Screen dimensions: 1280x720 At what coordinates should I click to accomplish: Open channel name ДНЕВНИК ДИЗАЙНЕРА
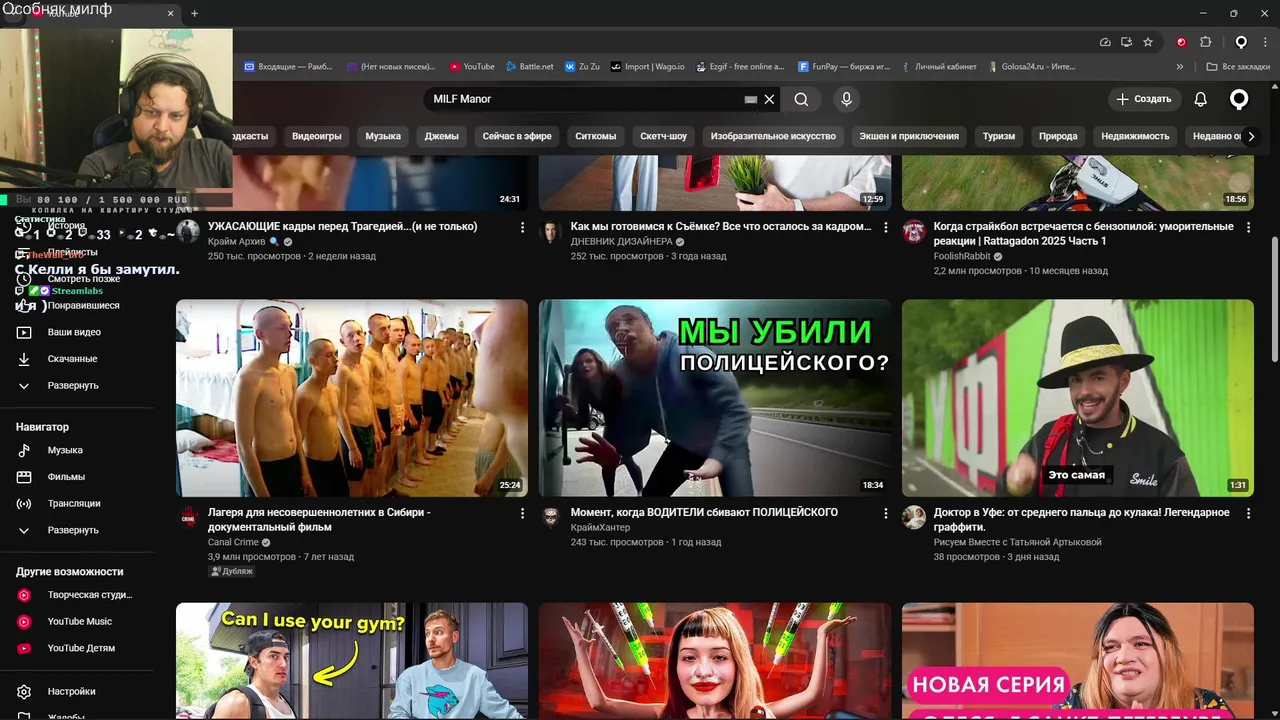tap(621, 242)
